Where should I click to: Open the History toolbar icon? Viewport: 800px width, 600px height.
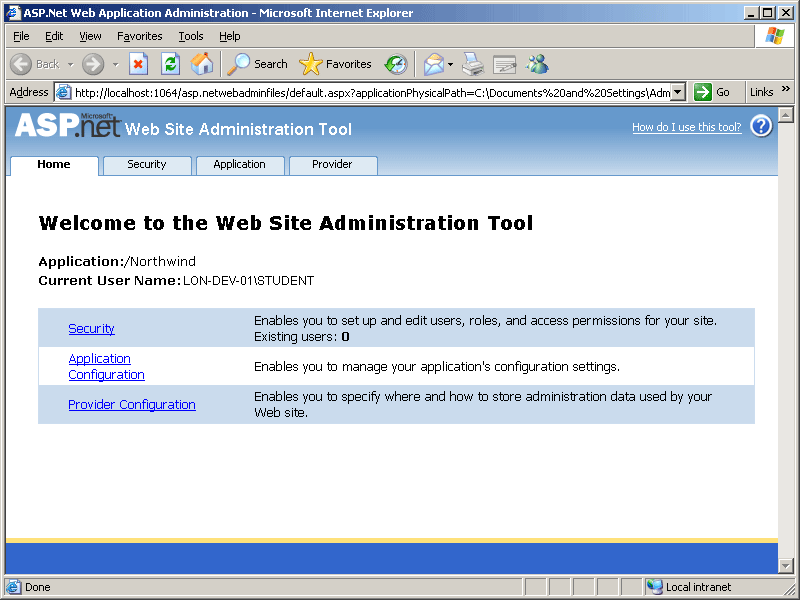coord(396,64)
